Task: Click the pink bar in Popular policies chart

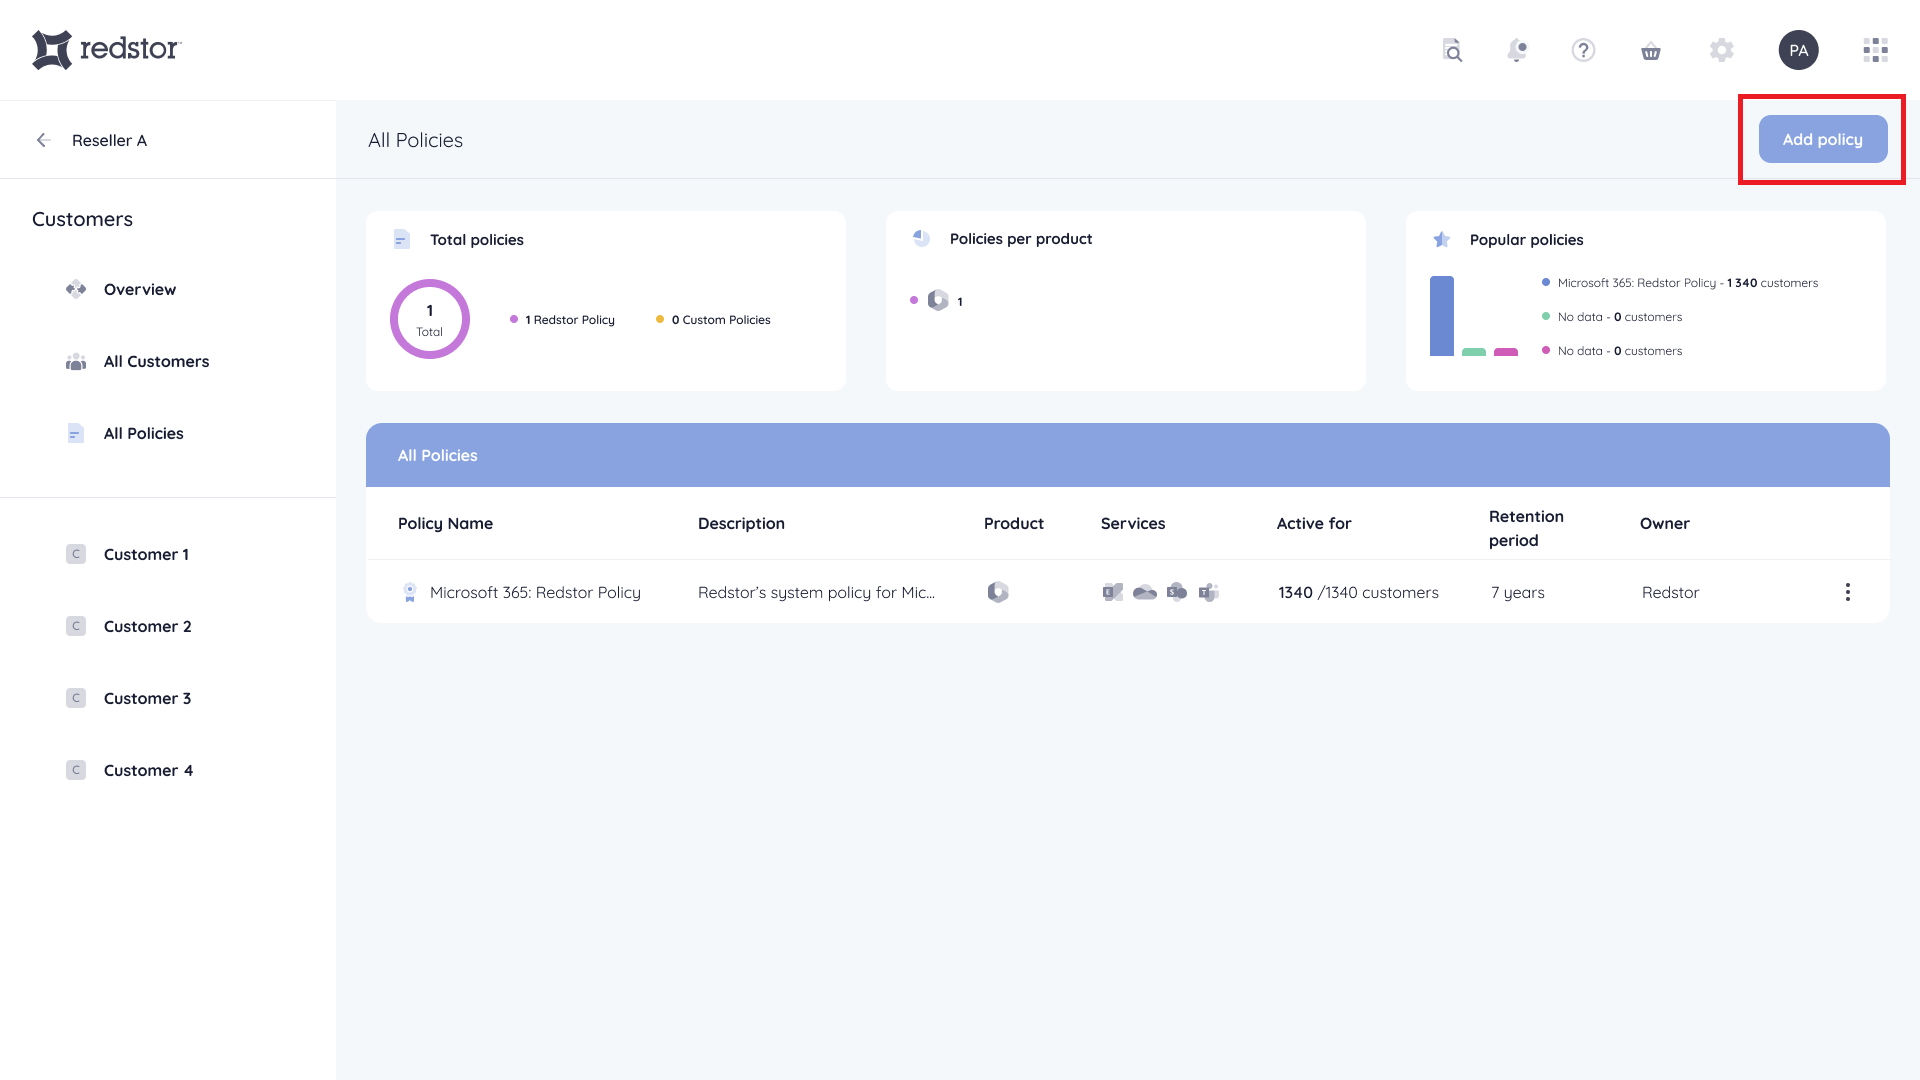Action: click(1505, 352)
